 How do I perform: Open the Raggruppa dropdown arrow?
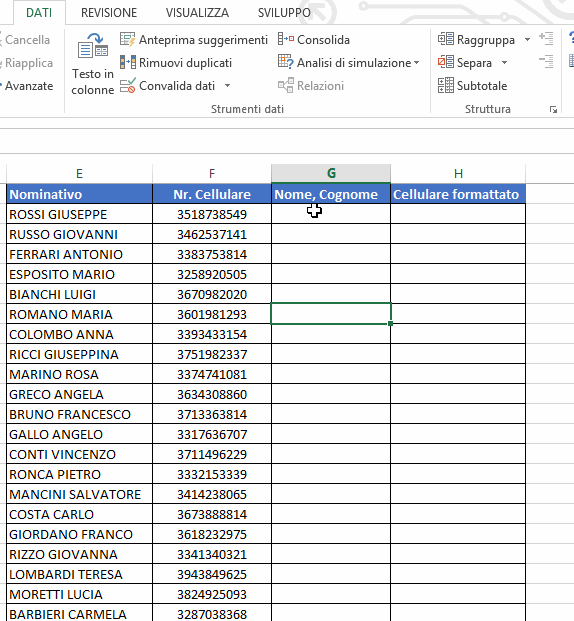527,40
